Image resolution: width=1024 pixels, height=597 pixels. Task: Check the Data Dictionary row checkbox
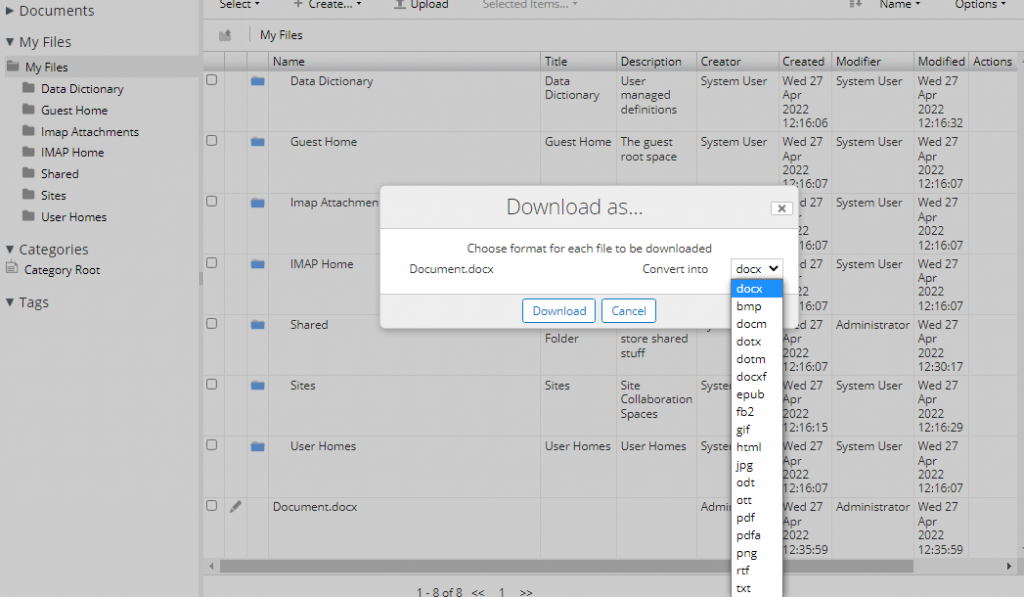(211, 80)
